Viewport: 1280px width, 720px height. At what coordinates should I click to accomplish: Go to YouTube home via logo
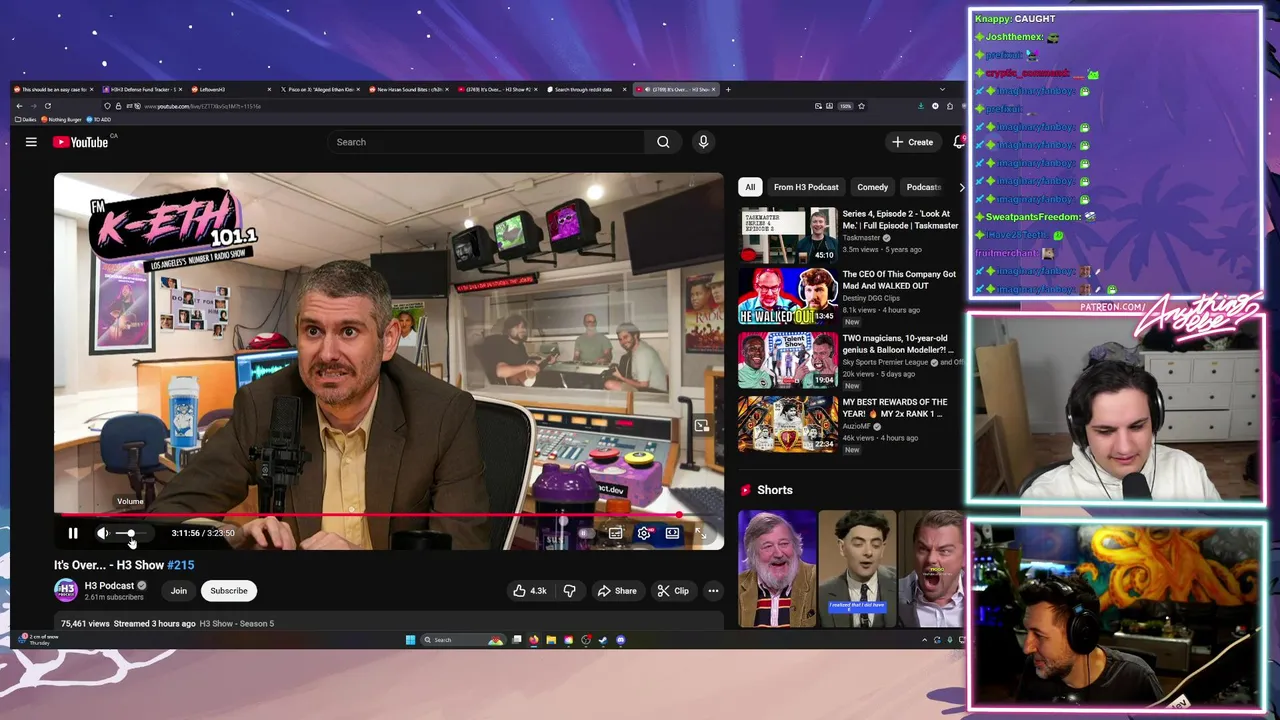pos(80,142)
